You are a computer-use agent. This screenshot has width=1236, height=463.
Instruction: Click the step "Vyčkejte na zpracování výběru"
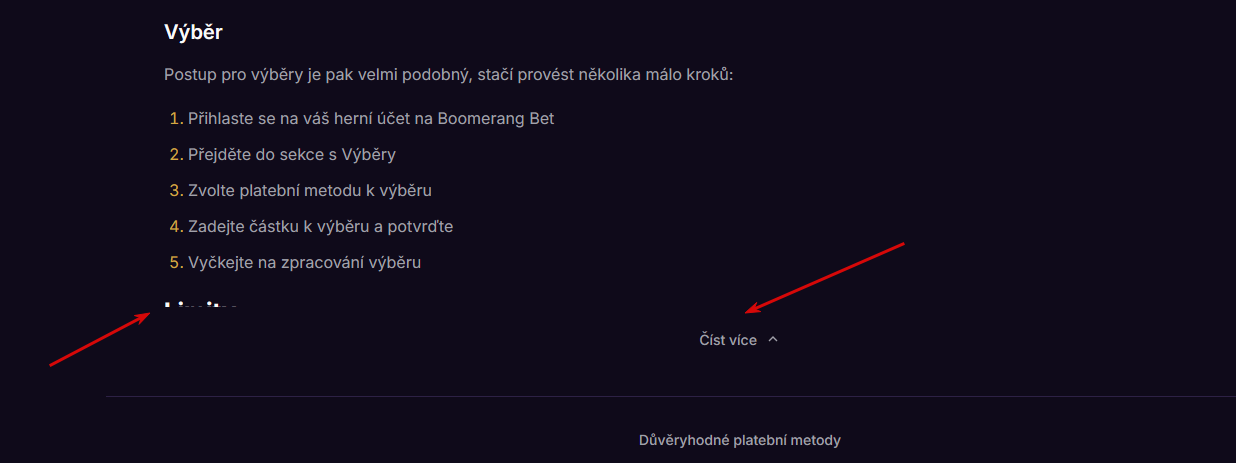(305, 263)
